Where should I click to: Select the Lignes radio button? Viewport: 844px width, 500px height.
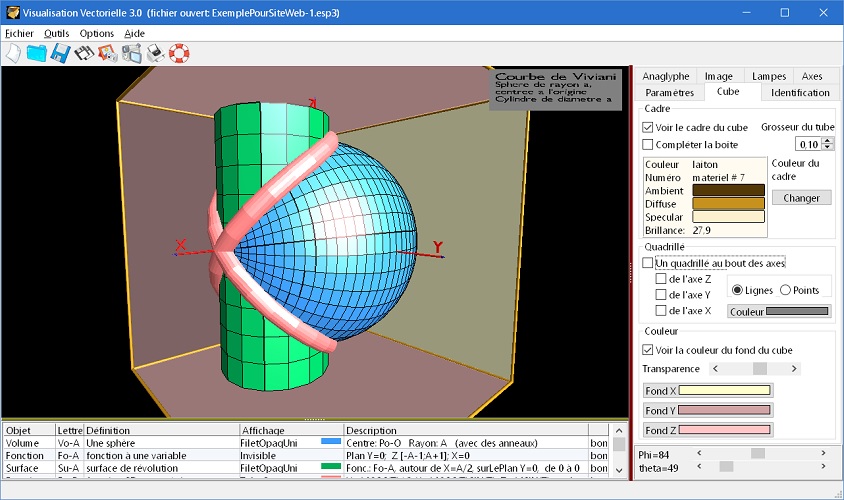pos(737,290)
